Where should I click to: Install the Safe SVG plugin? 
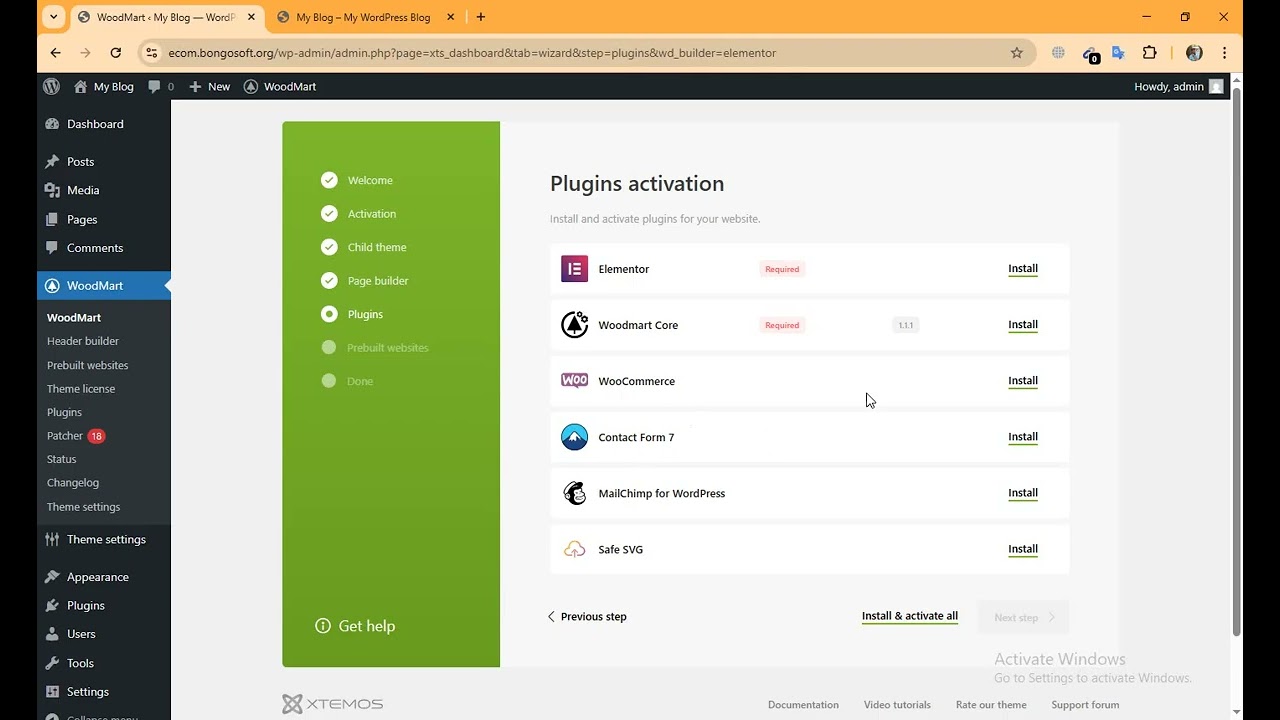point(1023,549)
